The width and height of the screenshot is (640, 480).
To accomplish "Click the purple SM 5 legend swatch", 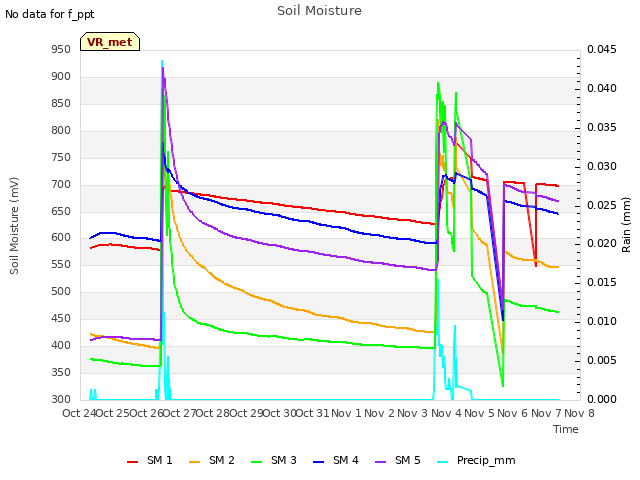I will click(x=381, y=462).
